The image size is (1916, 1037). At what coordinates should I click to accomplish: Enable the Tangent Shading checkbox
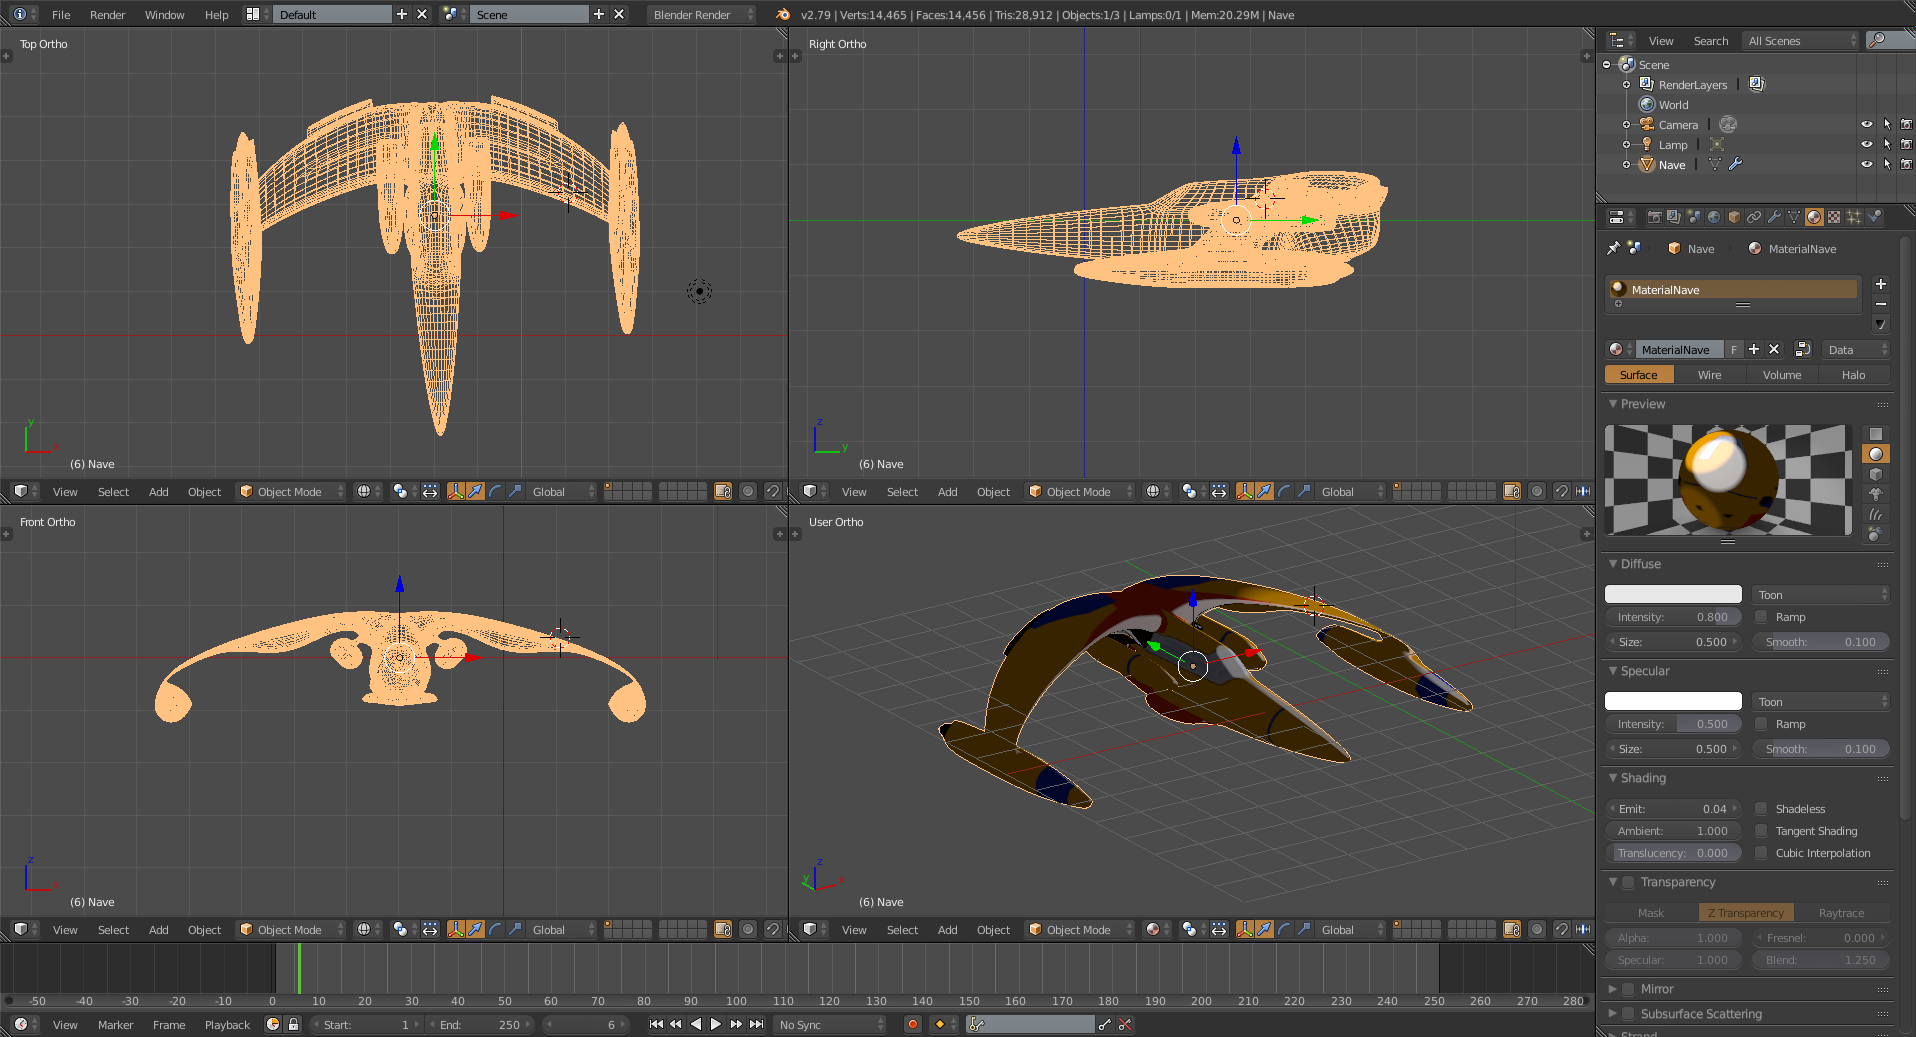(x=1762, y=831)
